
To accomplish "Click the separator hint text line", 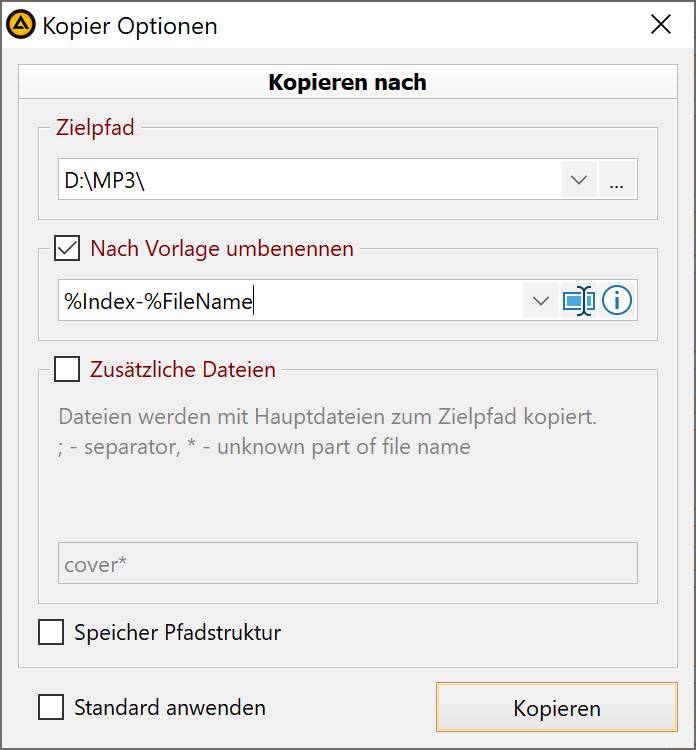I will (x=264, y=447).
